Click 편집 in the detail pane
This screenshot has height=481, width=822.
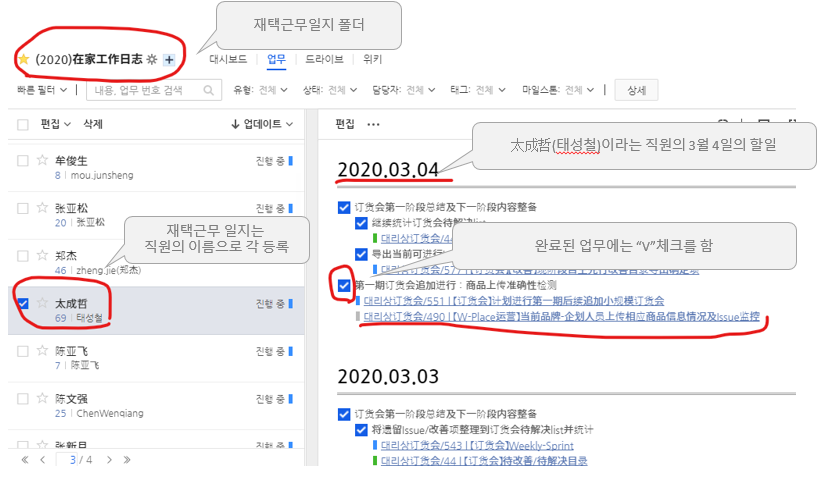tap(345, 124)
